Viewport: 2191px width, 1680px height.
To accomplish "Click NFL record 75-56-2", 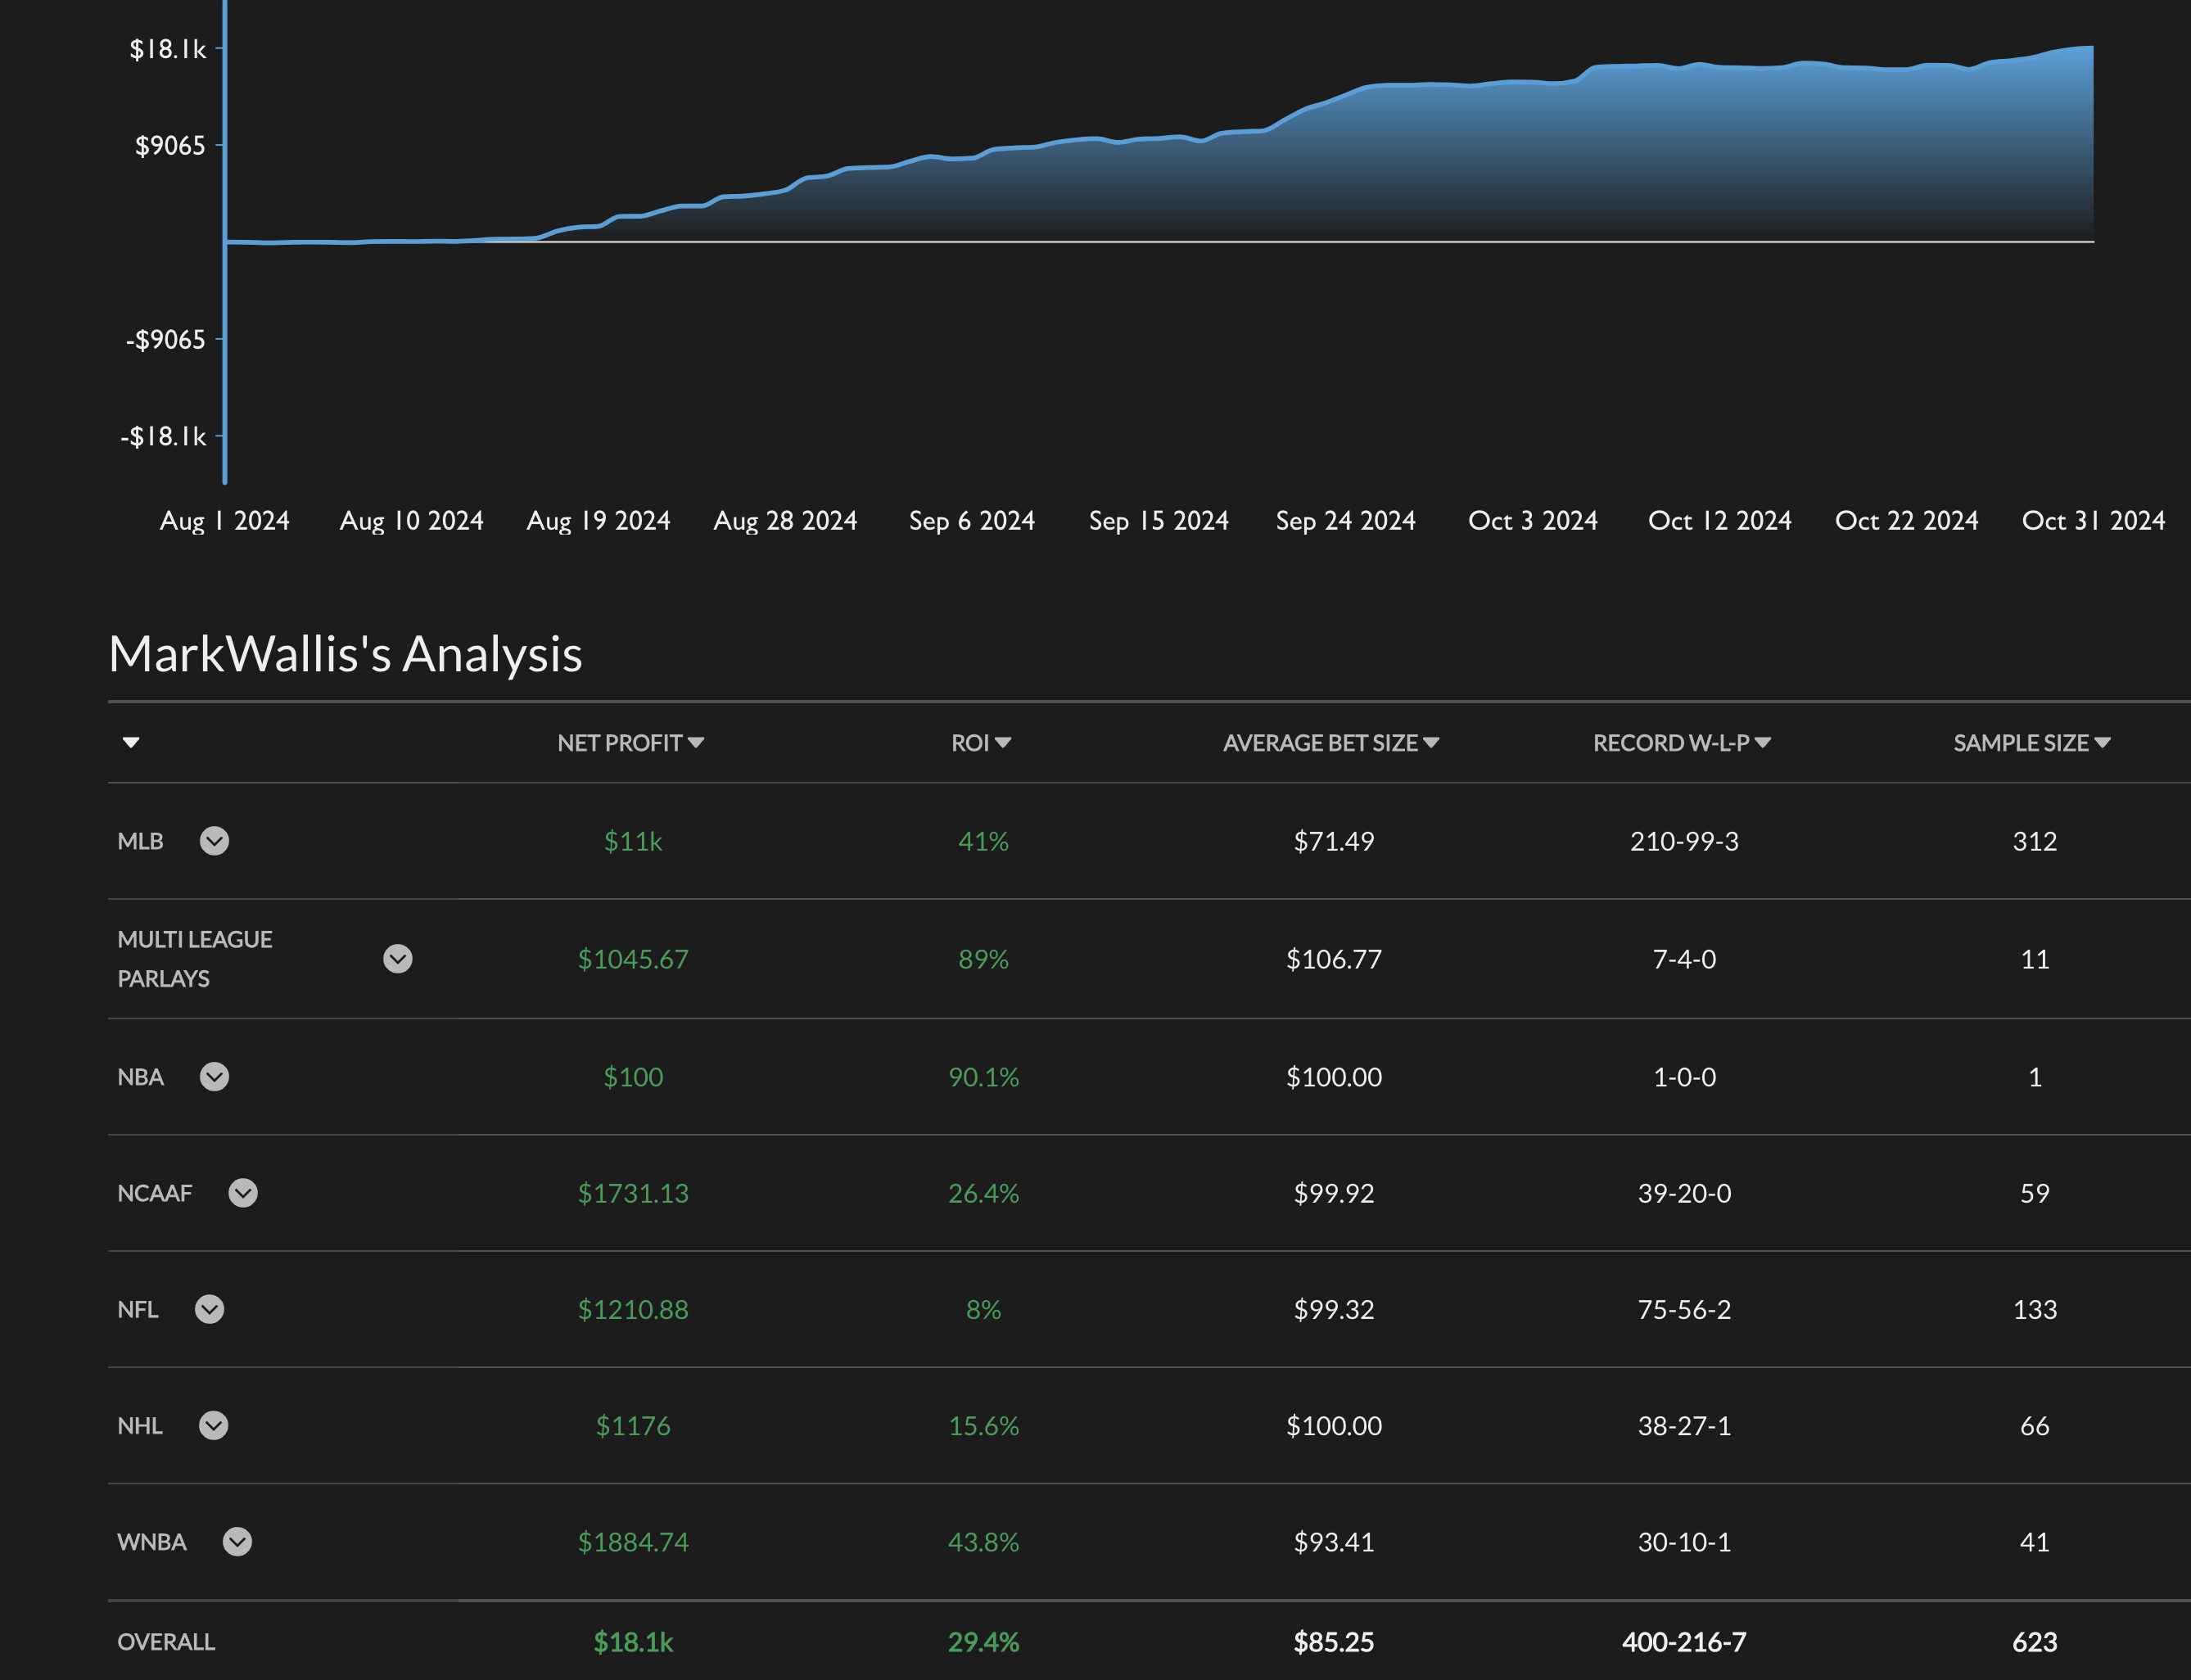I will [x=1684, y=1309].
